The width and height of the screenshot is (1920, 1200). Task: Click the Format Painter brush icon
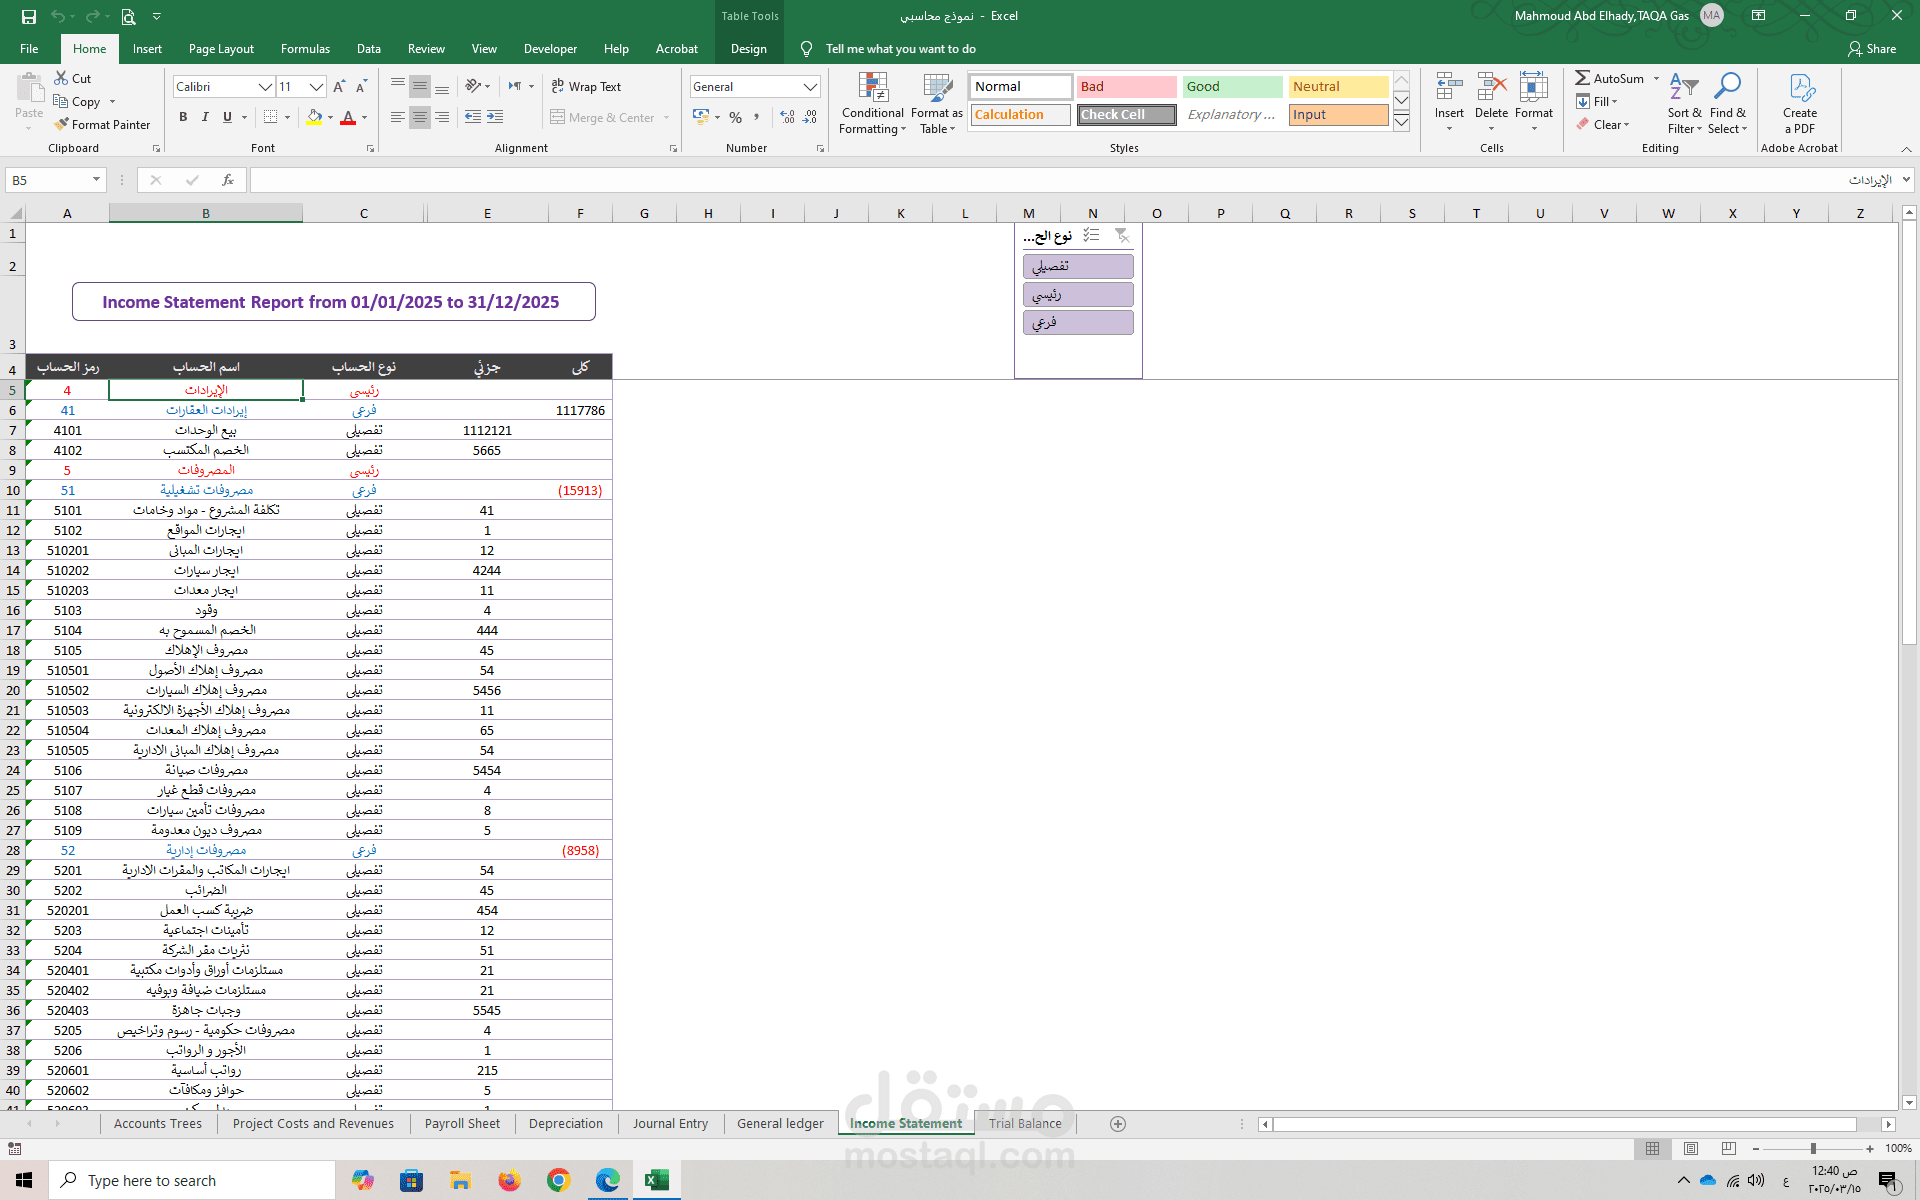(62, 124)
